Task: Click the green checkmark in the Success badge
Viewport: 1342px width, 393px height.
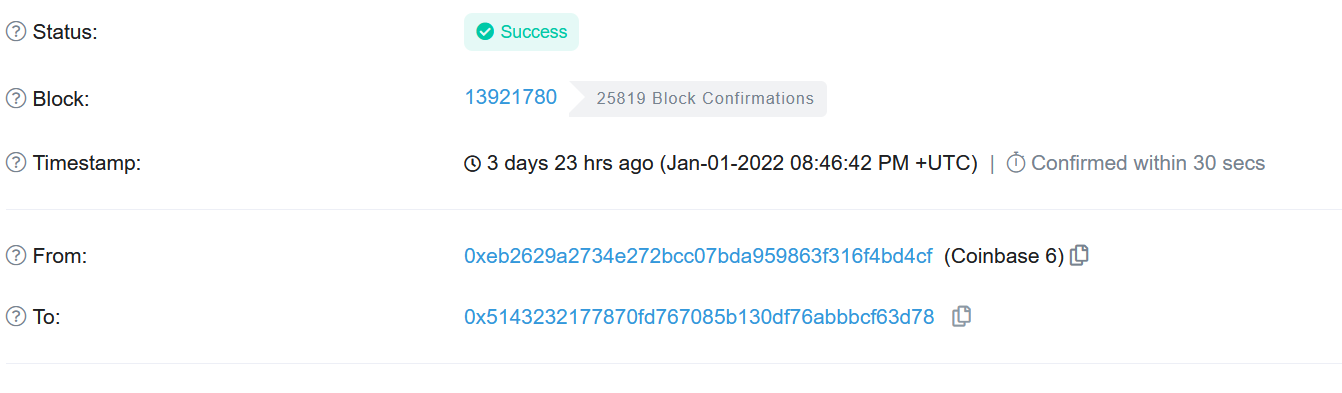Action: [x=485, y=32]
